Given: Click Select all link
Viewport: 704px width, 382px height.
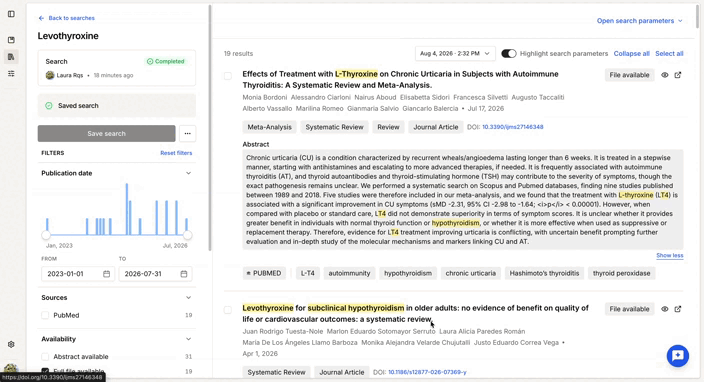Looking at the screenshot, I should [669, 53].
